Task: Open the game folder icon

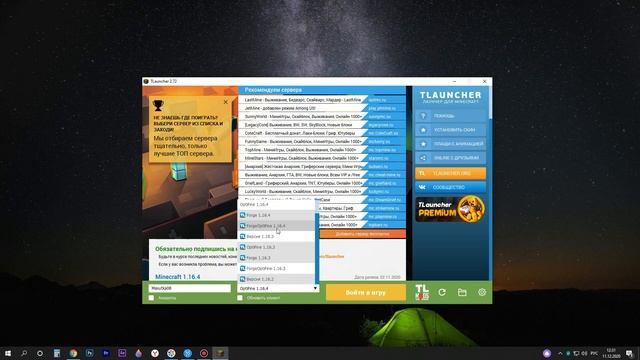Action: (x=462, y=292)
